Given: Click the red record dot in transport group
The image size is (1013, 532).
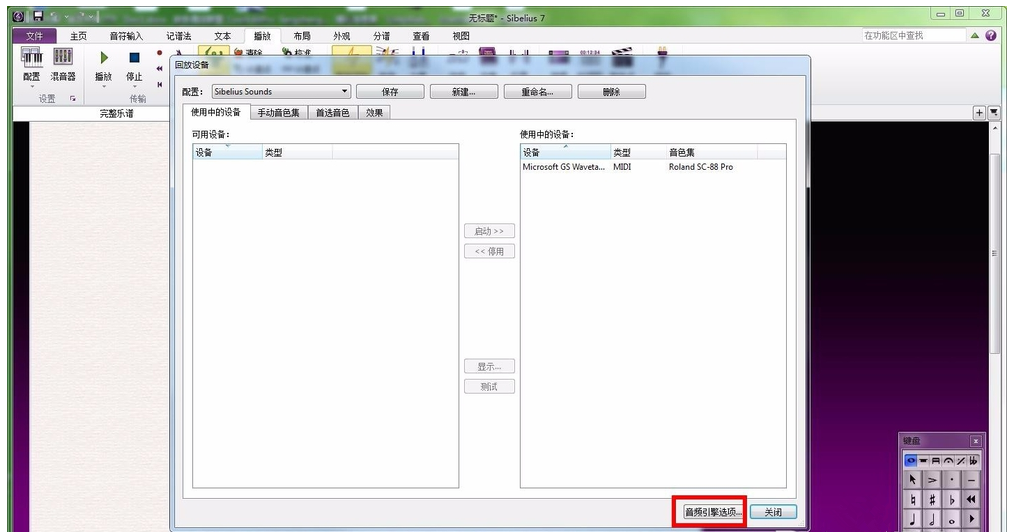Looking at the screenshot, I should (x=160, y=53).
